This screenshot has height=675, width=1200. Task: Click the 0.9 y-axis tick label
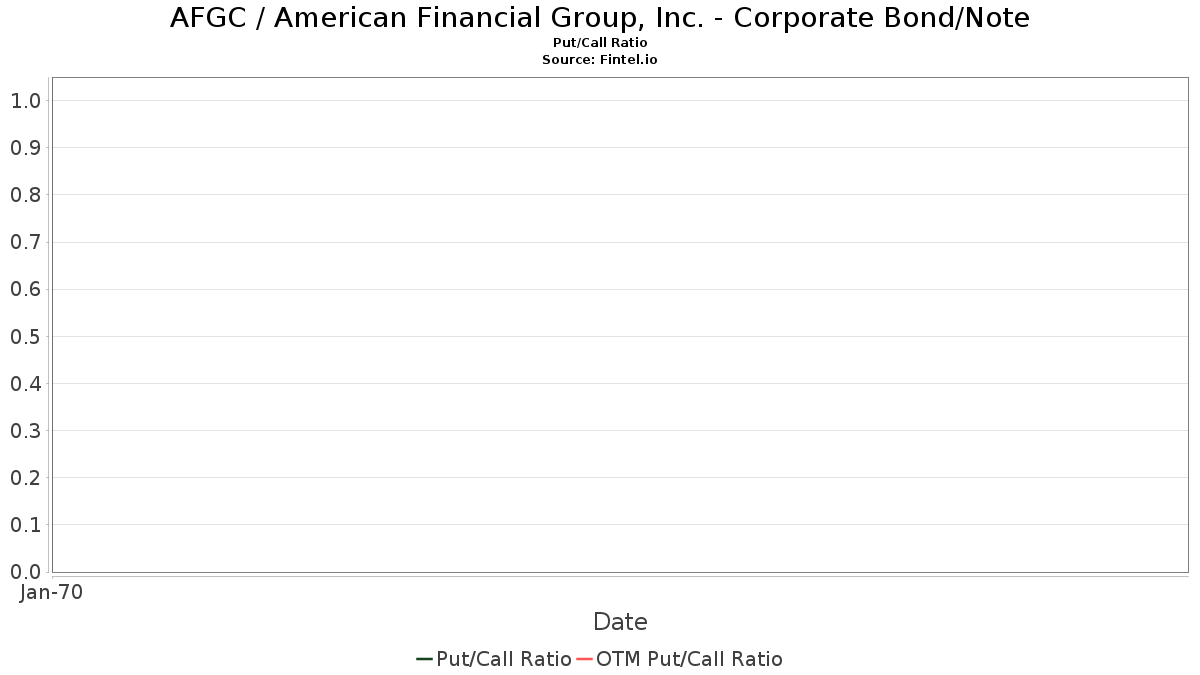[x=25, y=148]
